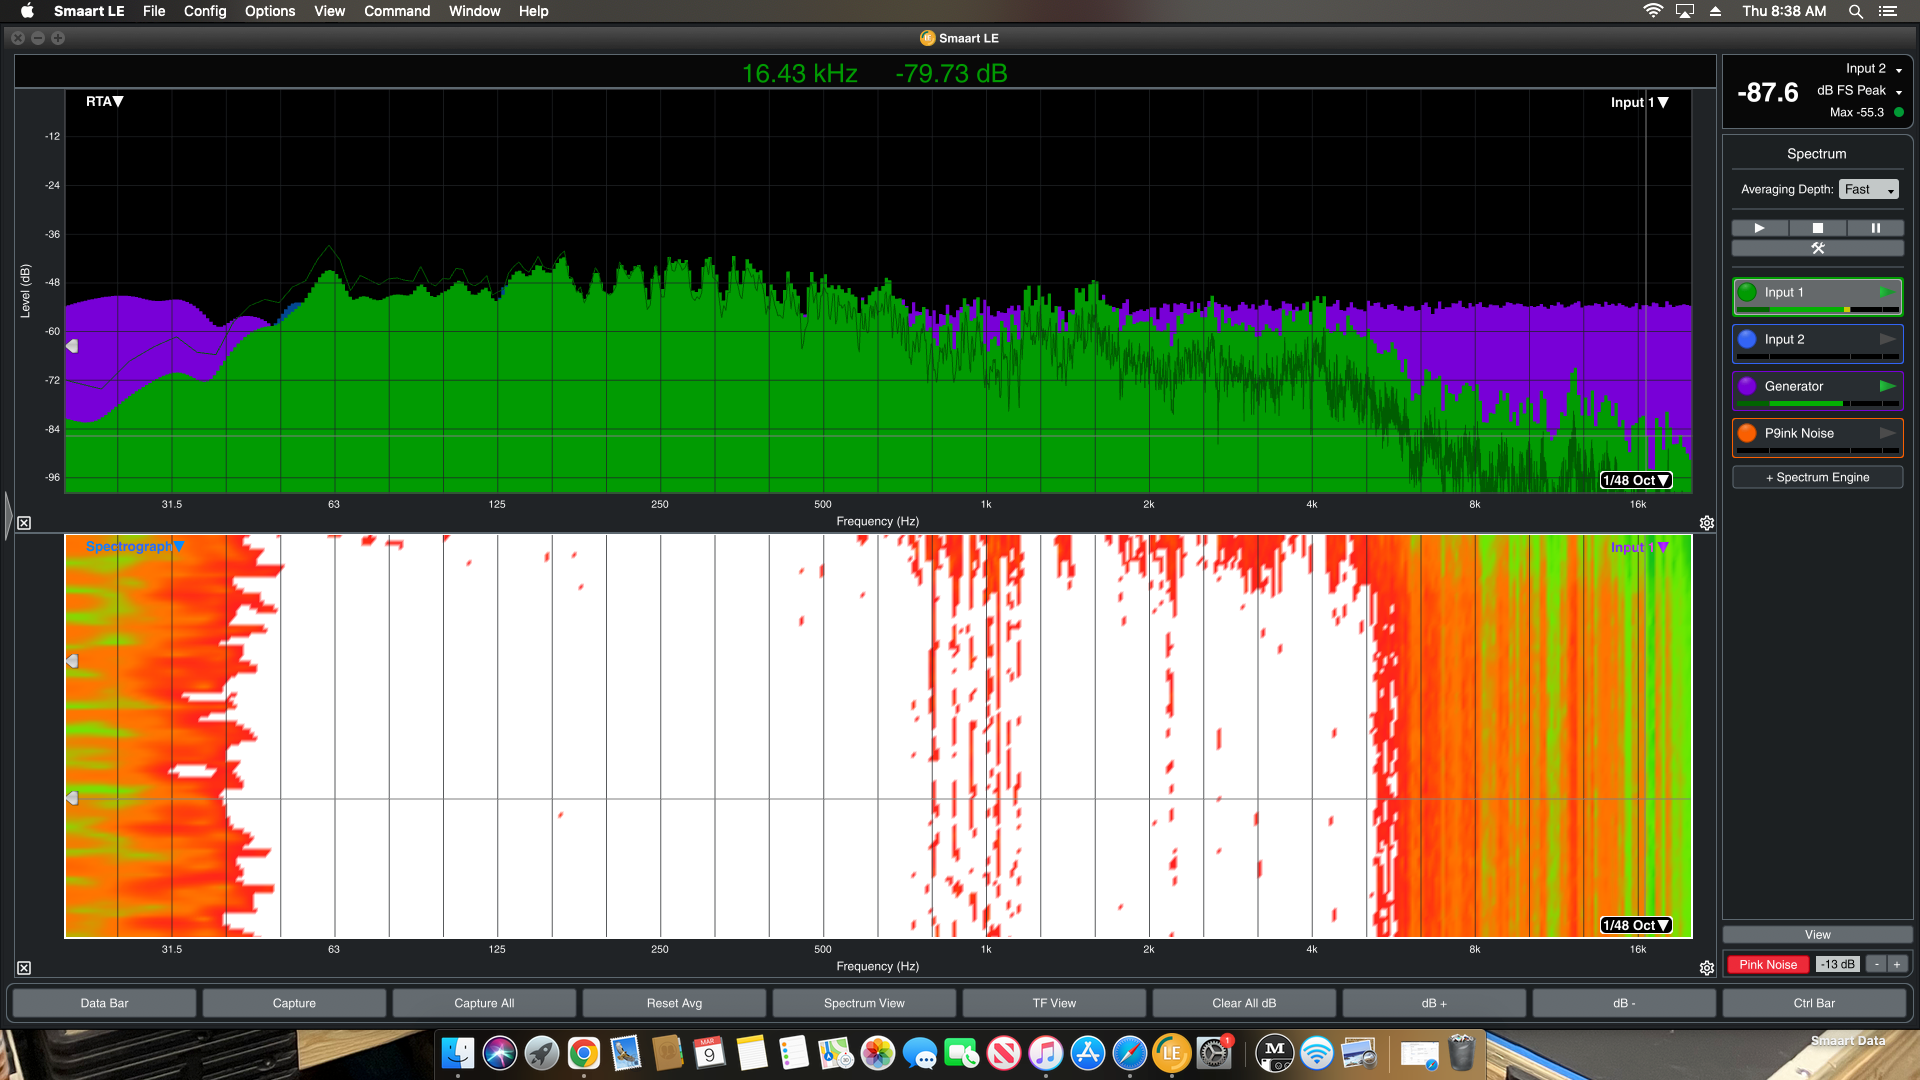Screen dimensions: 1920x1080
Task: Toggle Generator engine run arrow
Action: [x=1887, y=386]
